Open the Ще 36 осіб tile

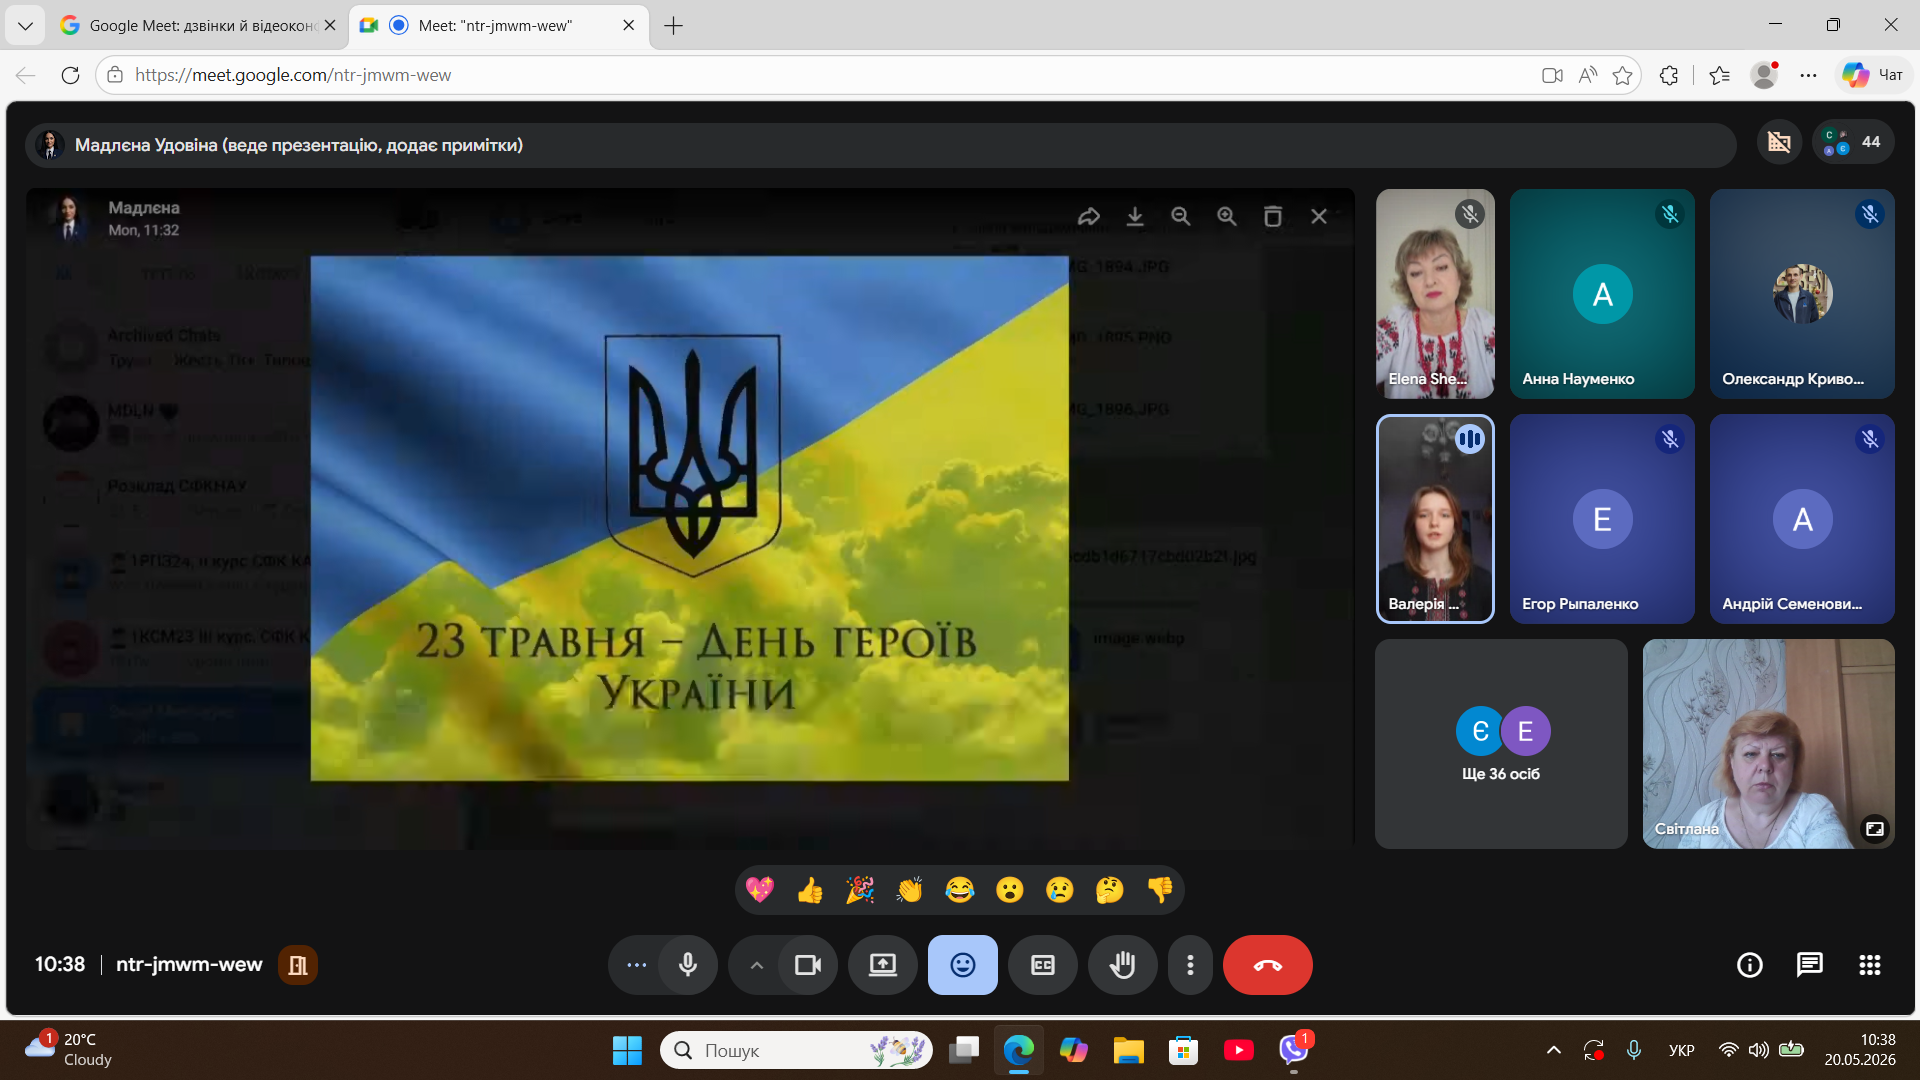pyautogui.click(x=1501, y=744)
